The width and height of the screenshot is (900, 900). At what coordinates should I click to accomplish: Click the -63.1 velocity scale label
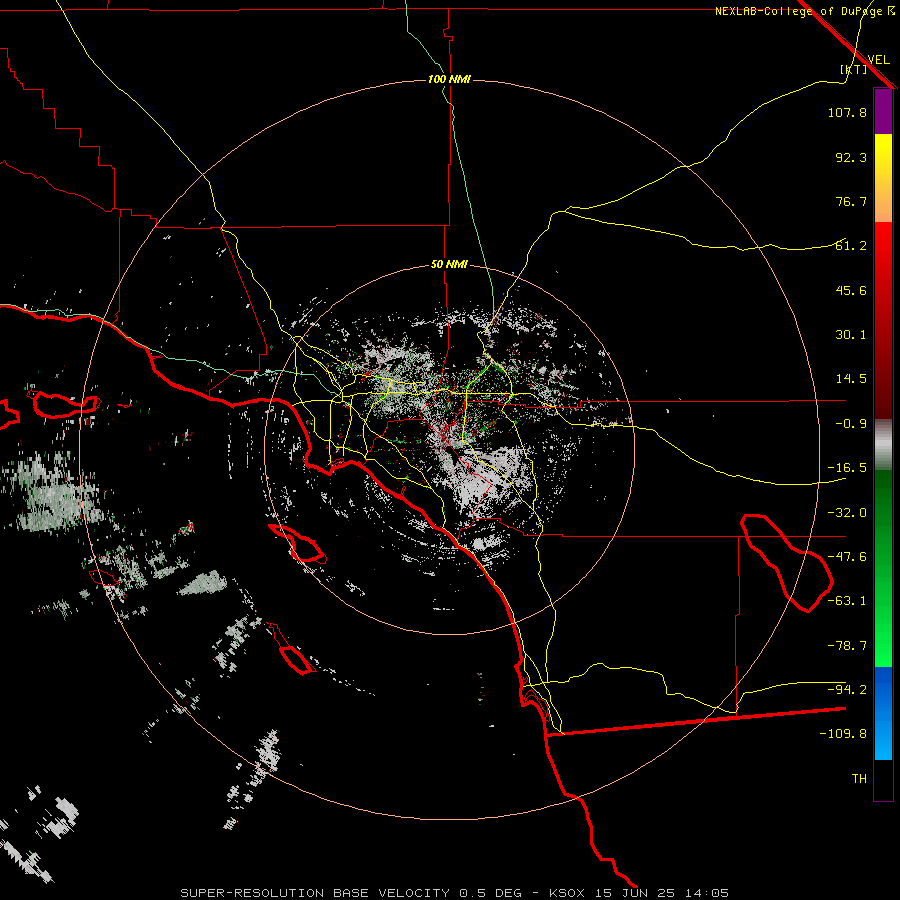tap(847, 601)
